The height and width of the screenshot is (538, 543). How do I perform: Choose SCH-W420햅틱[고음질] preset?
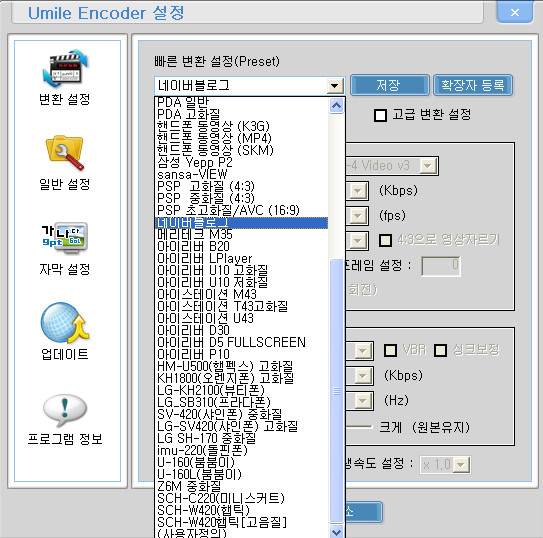[242, 522]
